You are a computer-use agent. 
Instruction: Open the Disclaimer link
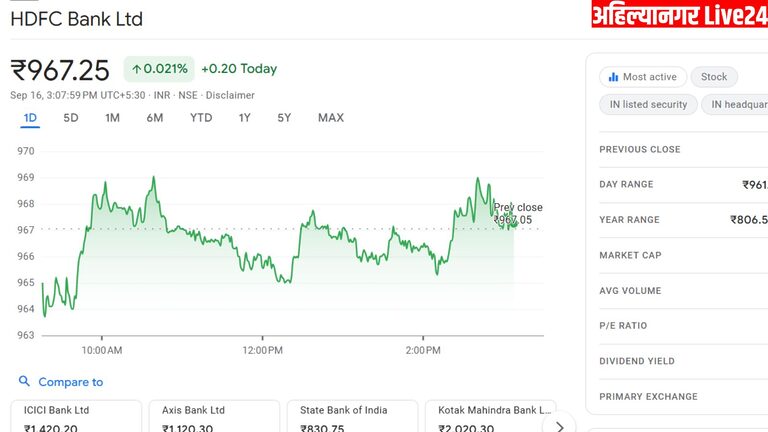click(x=230, y=95)
